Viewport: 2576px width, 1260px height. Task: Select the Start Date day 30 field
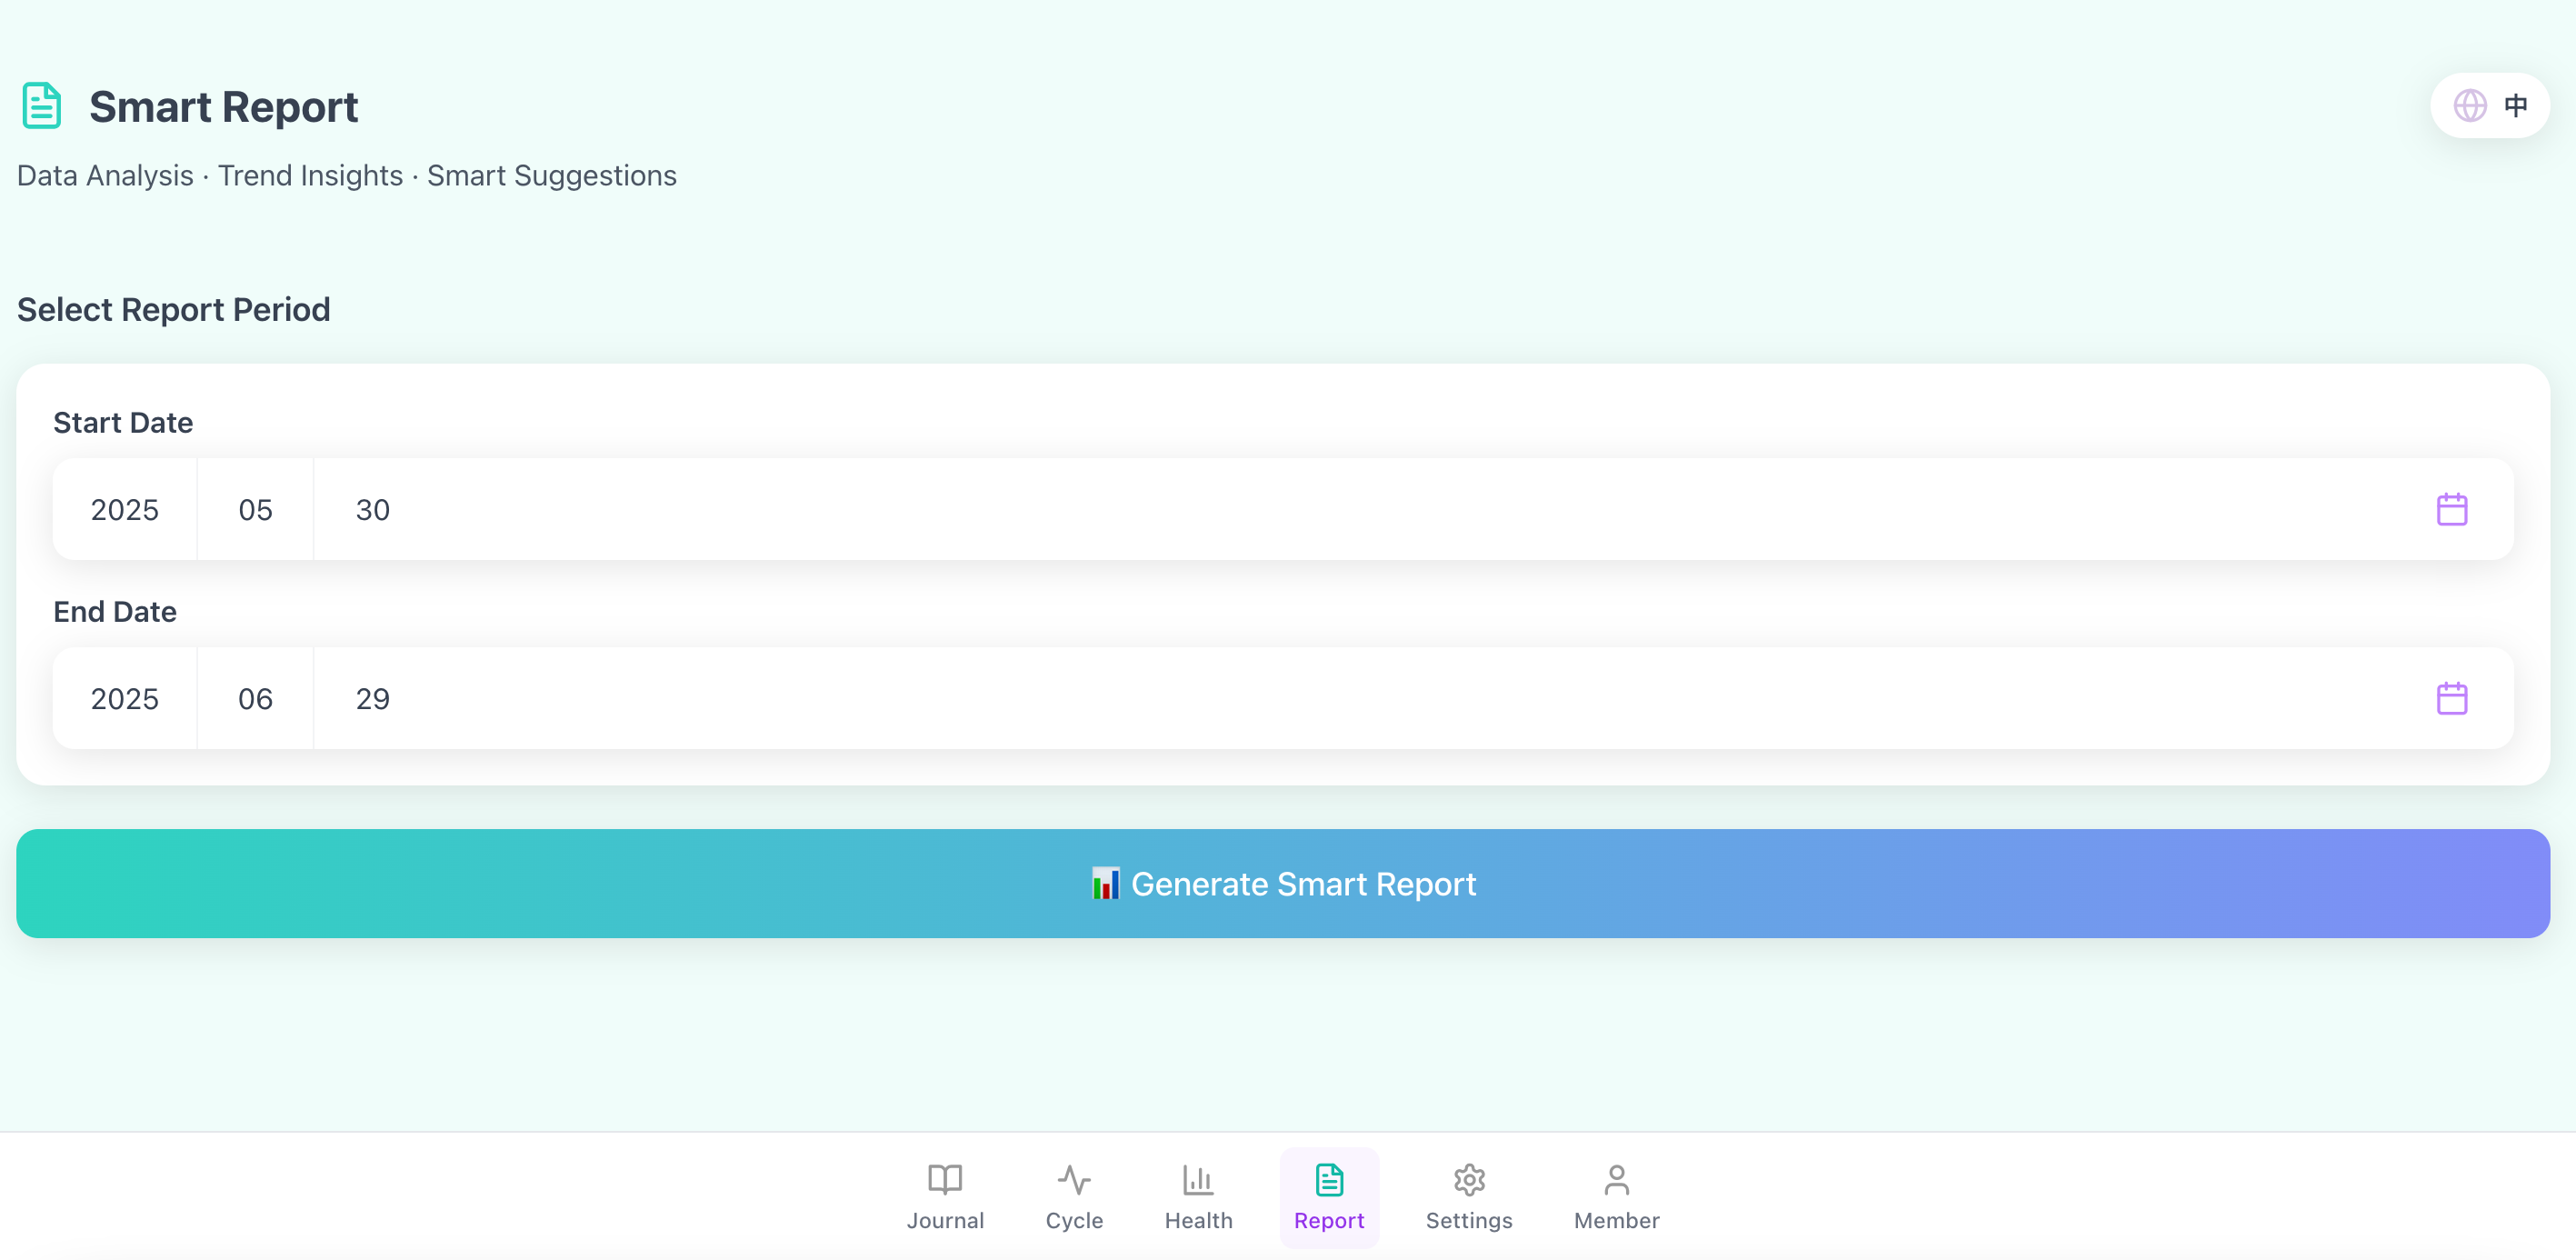pyautogui.click(x=372, y=510)
